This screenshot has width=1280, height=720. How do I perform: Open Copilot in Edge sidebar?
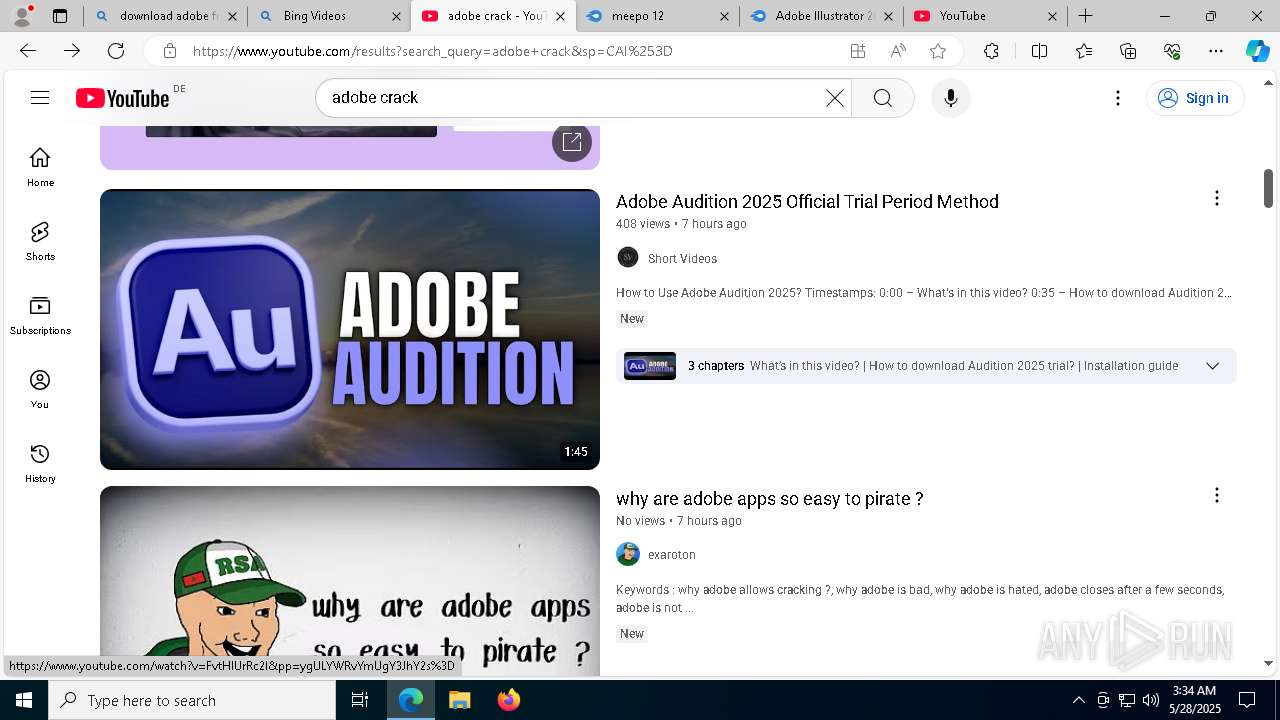(1257, 51)
